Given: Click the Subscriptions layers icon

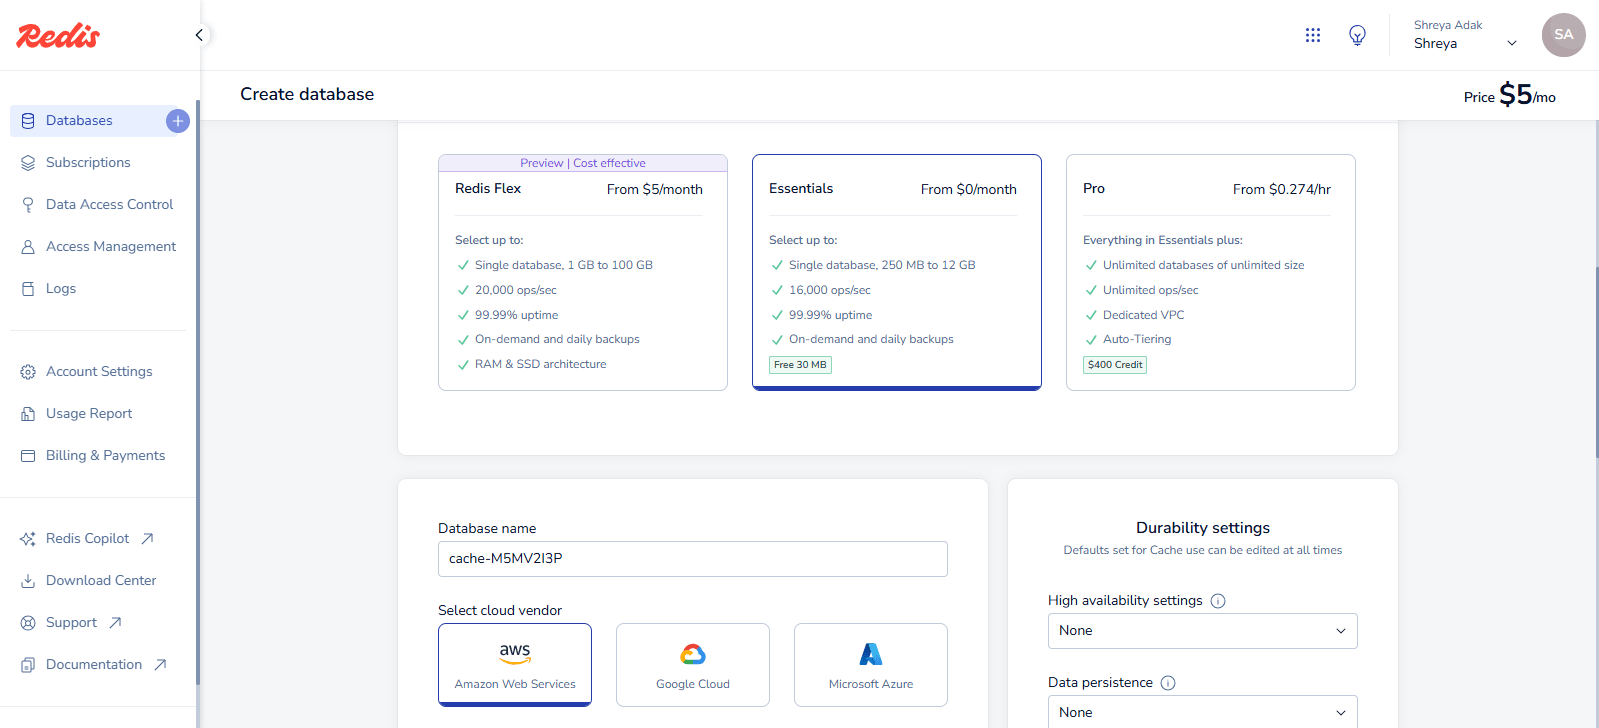Looking at the screenshot, I should [28, 163].
